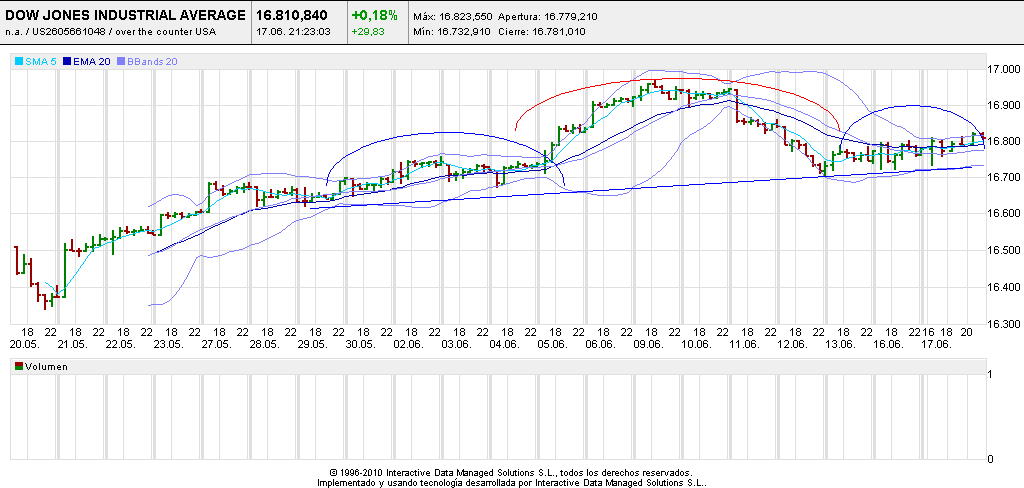Click volume axis label 0
Viewport: 1024px width, 488px height.
click(x=991, y=459)
